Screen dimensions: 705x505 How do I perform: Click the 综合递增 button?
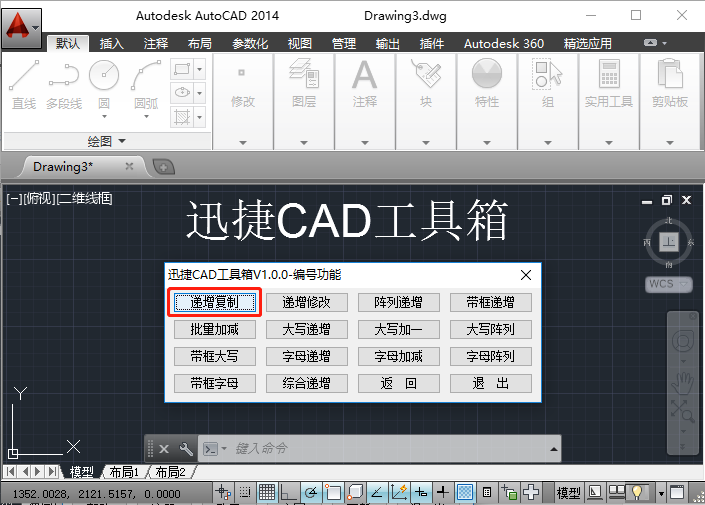click(x=307, y=383)
